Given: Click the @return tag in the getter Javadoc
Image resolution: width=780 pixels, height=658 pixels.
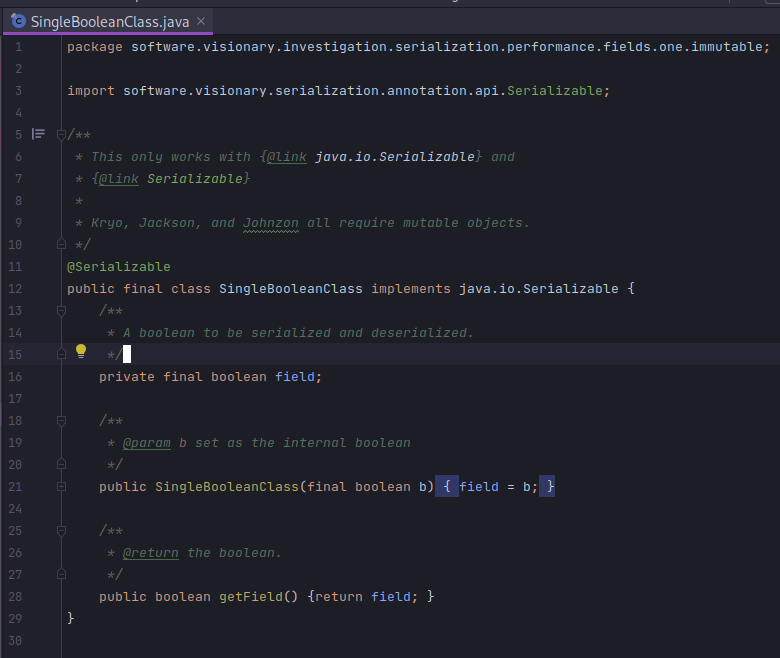Looking at the screenshot, I should [151, 553].
